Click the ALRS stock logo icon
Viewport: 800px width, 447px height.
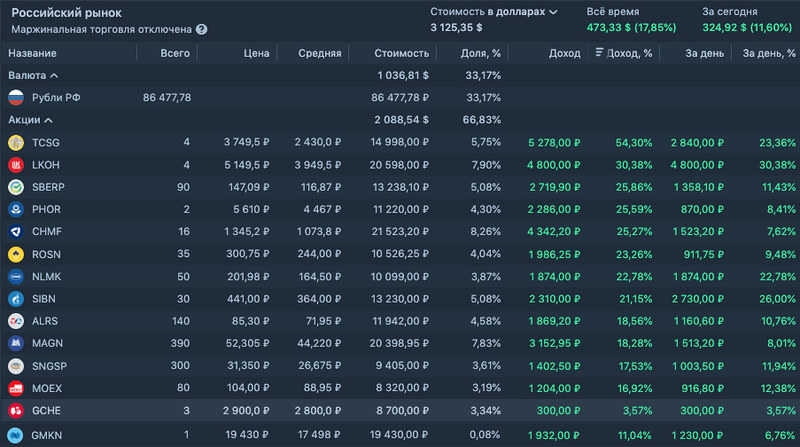(x=16, y=321)
